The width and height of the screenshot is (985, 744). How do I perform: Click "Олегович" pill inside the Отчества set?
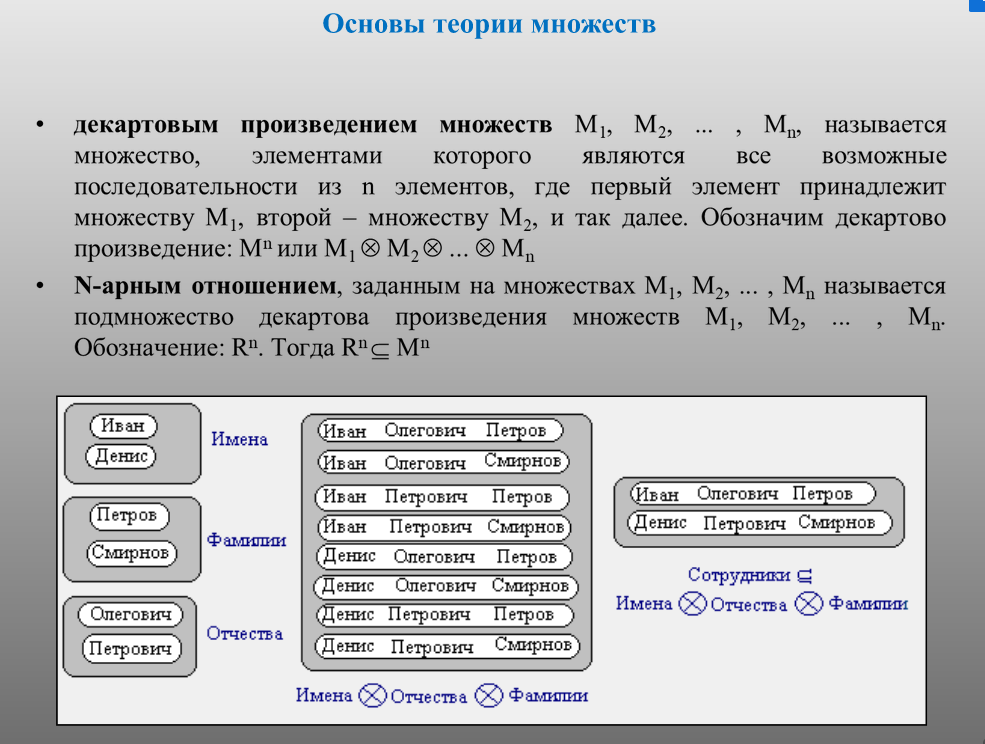point(130,614)
